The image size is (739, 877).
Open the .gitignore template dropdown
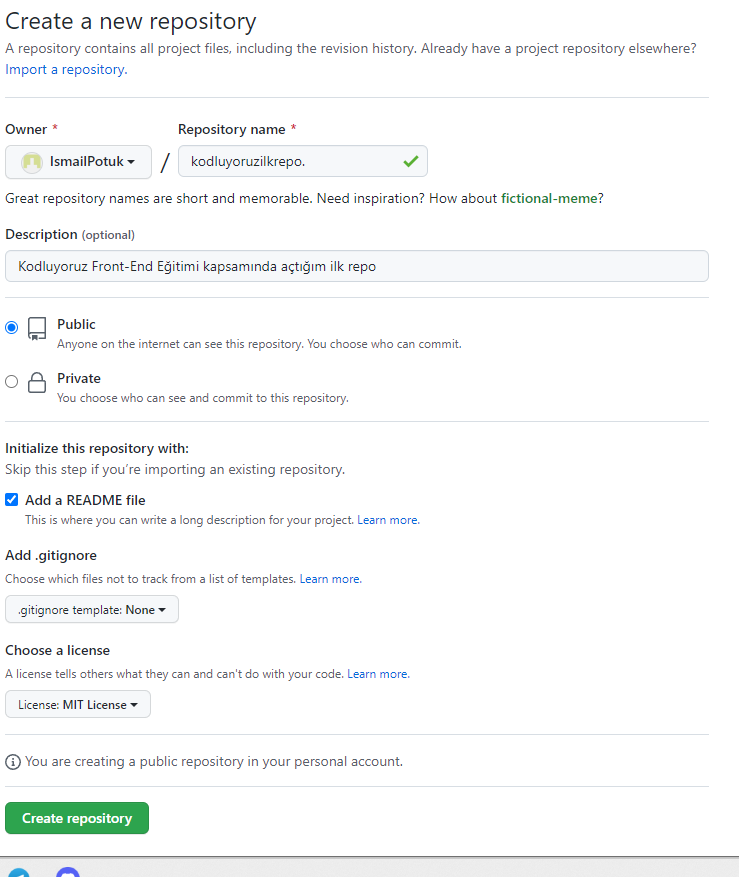91,609
